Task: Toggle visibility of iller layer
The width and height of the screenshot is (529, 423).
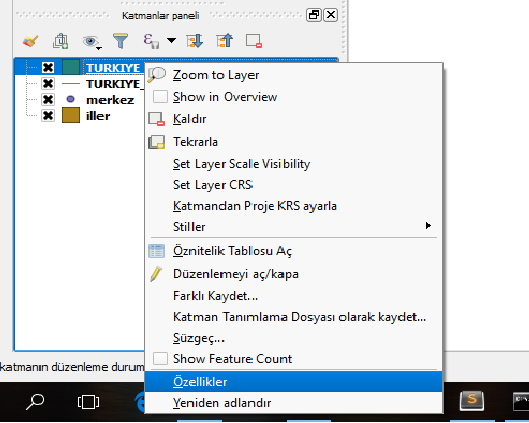Action: click(x=48, y=116)
